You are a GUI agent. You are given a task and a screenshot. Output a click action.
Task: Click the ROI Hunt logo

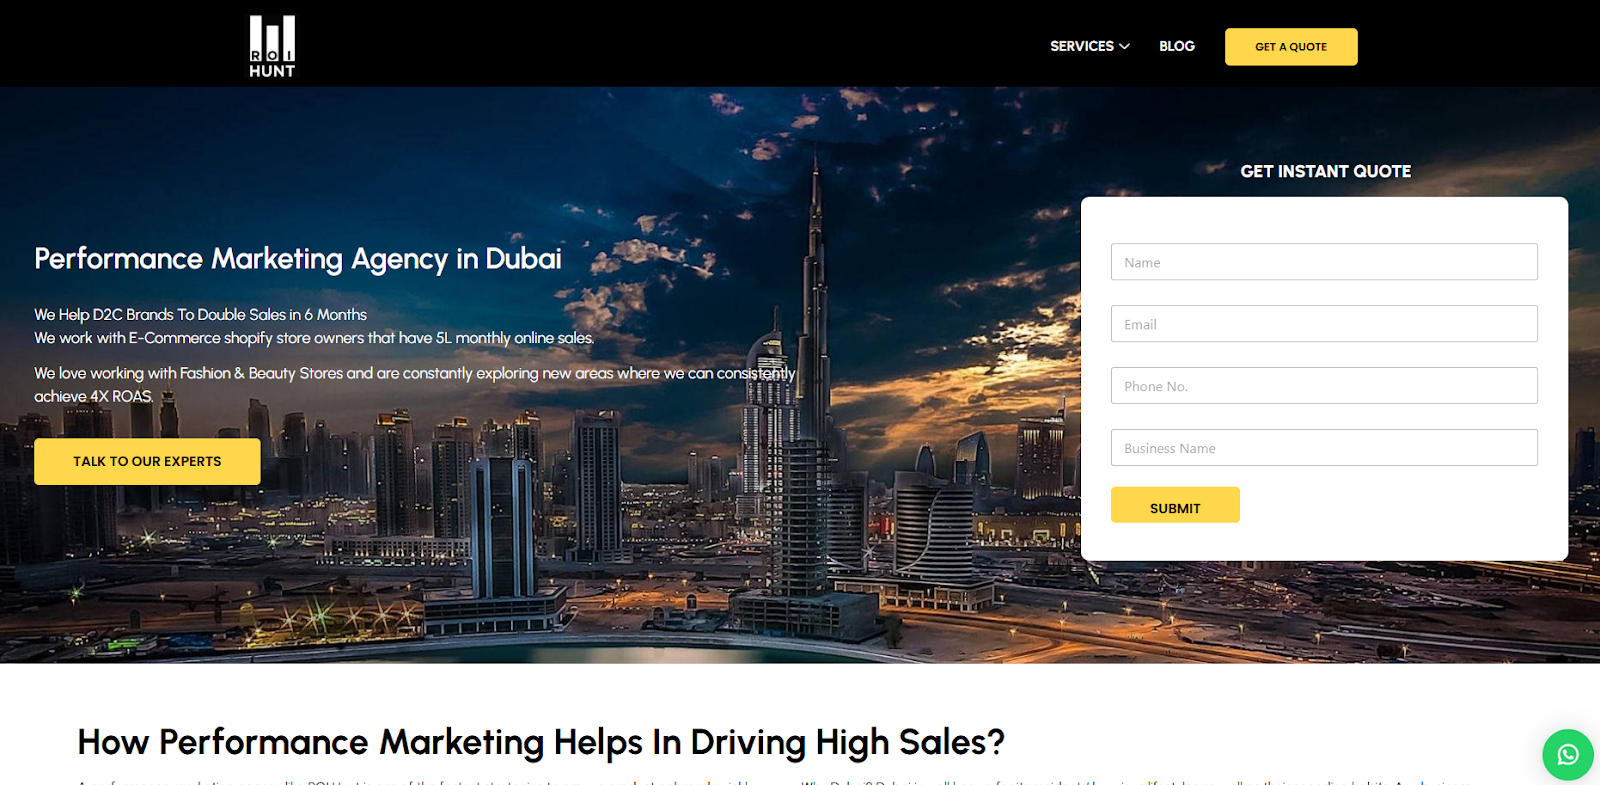[272, 46]
